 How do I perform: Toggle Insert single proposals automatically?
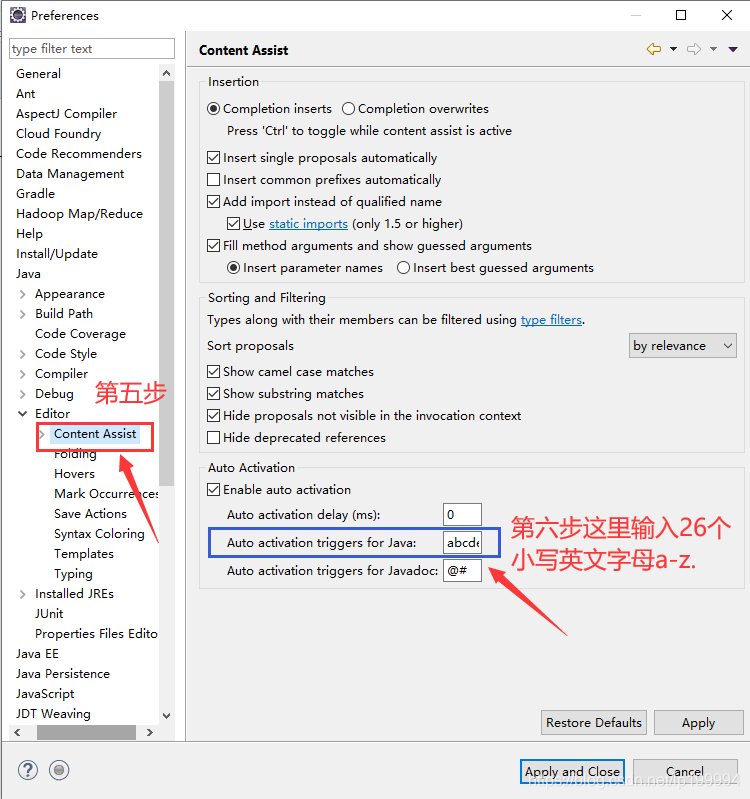213,158
